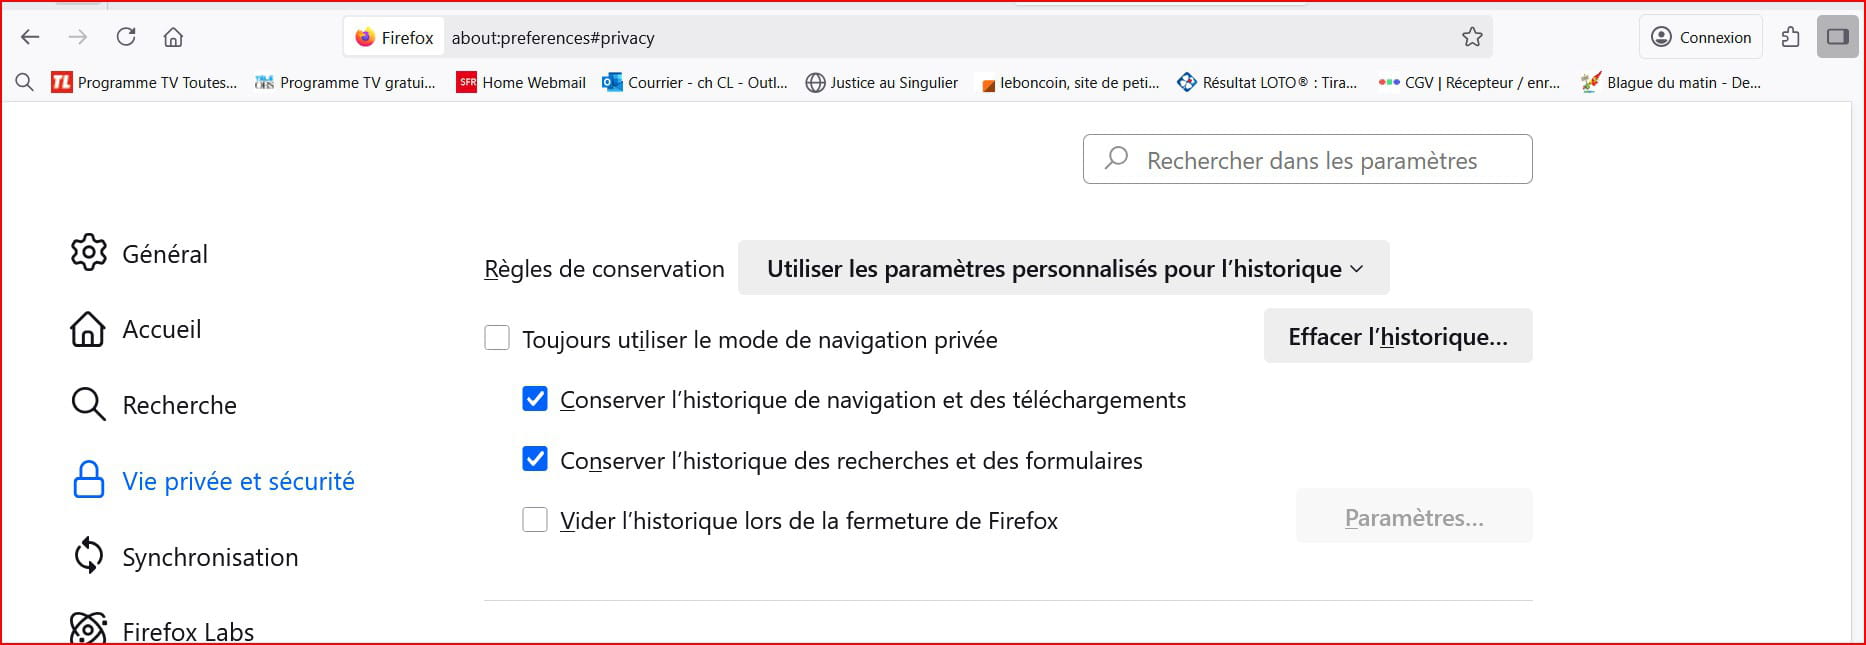Click the browser back arrow

pos(30,37)
